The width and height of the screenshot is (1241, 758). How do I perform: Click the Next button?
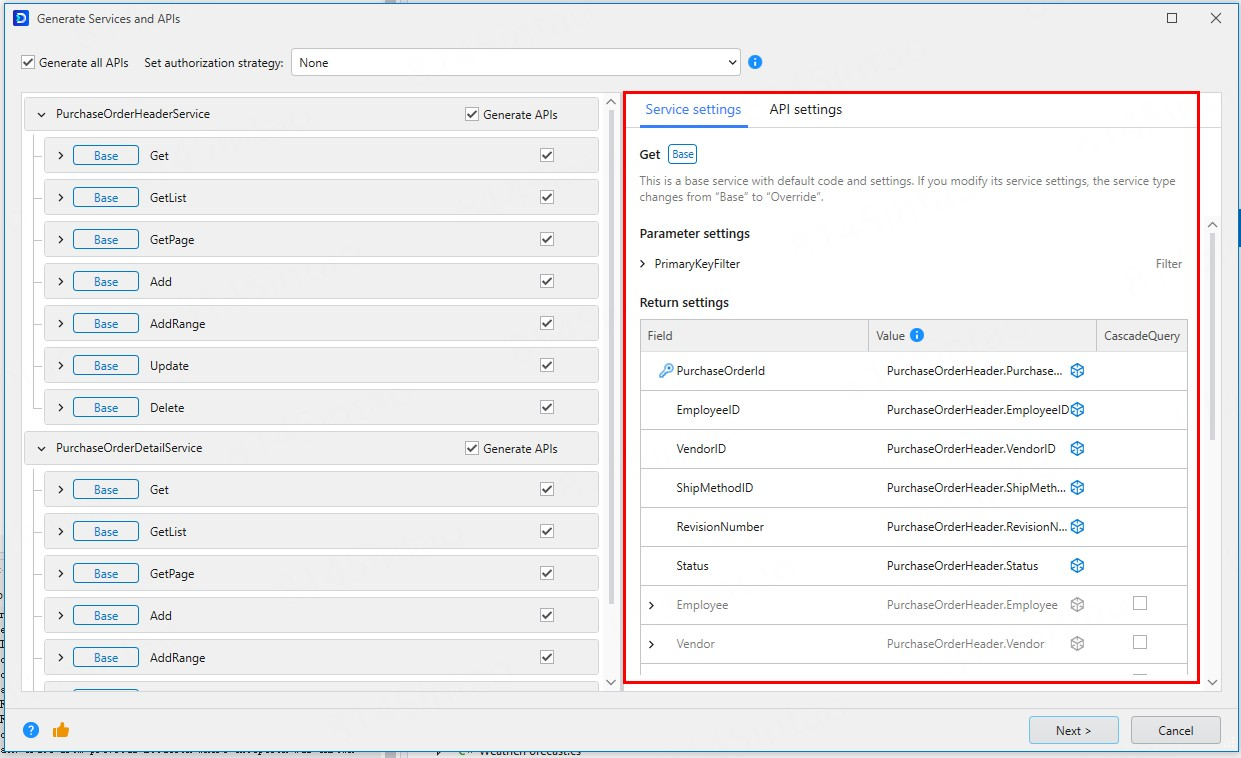pos(1073,730)
